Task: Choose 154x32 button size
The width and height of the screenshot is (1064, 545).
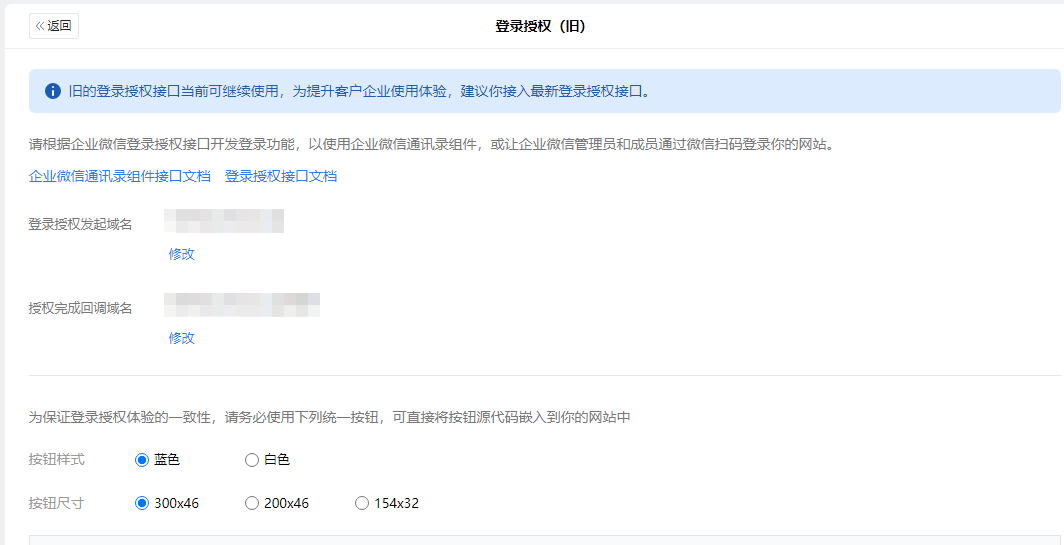Action: tap(362, 504)
